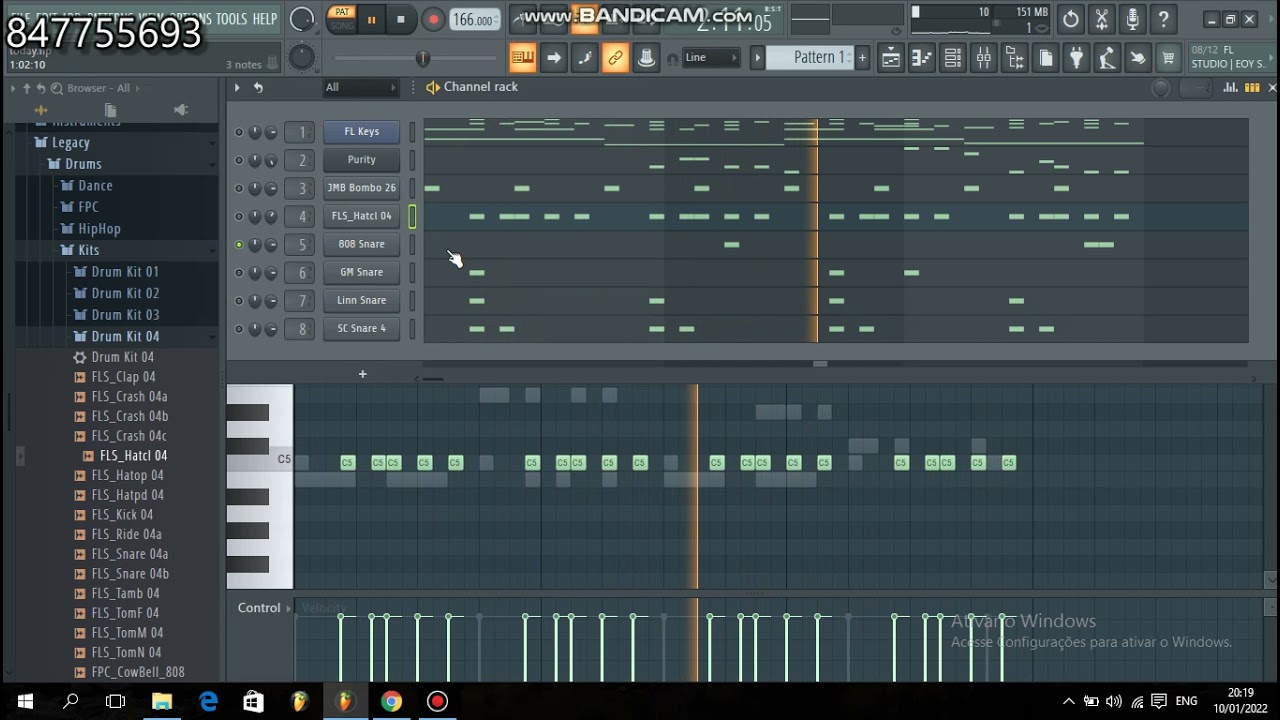Open the HELP menu
This screenshot has width=1280, height=720.
click(x=265, y=19)
